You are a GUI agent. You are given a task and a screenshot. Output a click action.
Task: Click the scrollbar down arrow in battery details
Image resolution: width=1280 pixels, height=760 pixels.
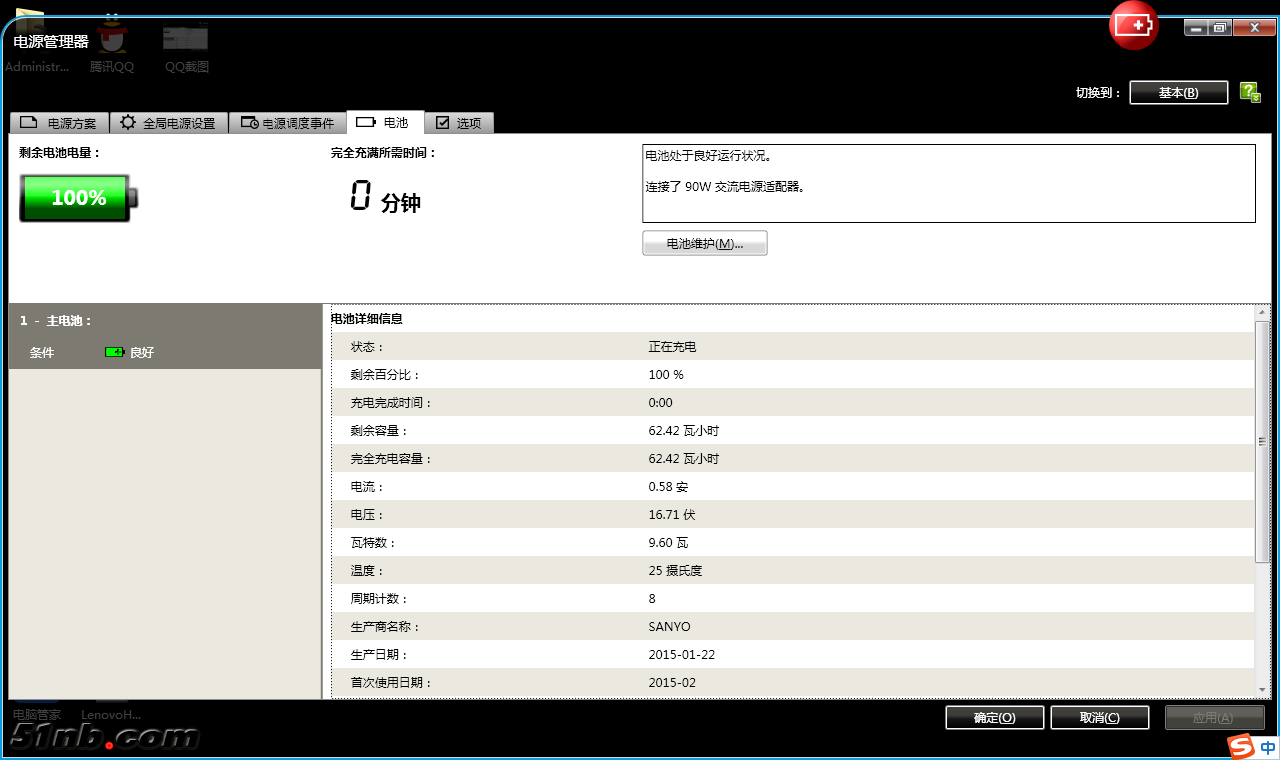(x=1262, y=690)
